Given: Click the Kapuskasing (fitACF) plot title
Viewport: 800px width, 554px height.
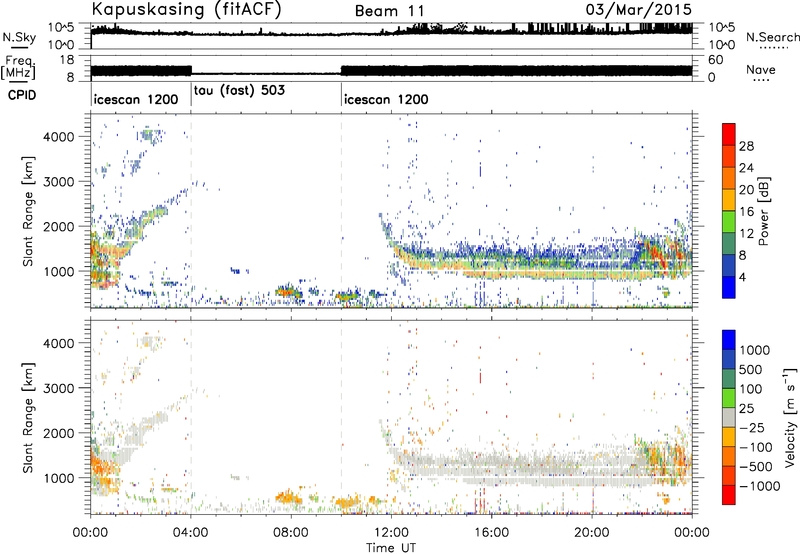Looking at the screenshot, I should tap(186, 10).
